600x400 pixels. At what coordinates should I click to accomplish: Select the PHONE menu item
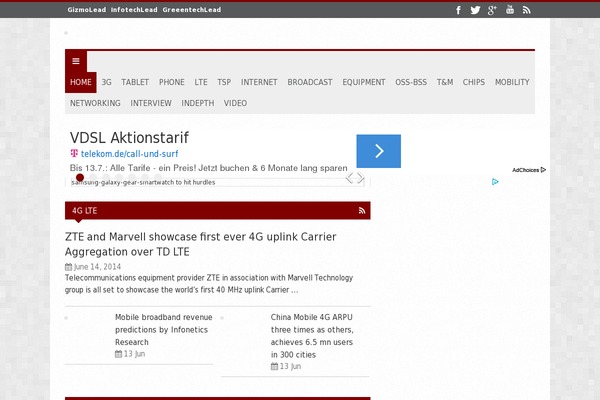(x=171, y=82)
